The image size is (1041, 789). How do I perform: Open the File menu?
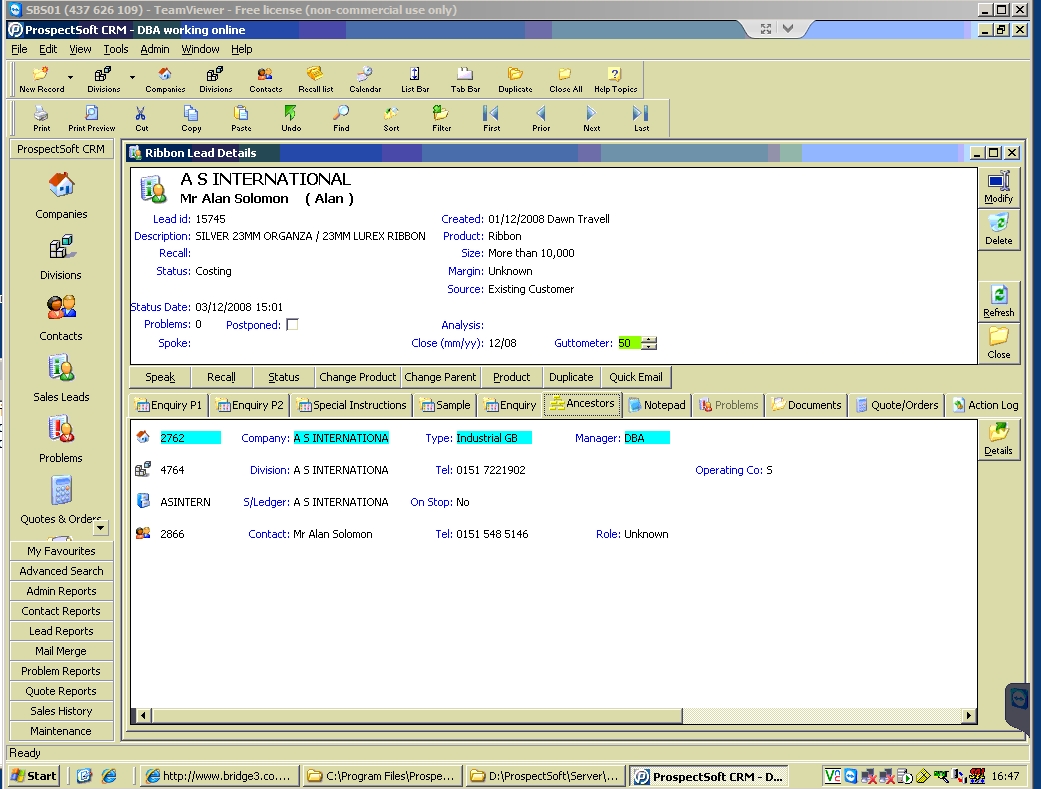(19, 49)
